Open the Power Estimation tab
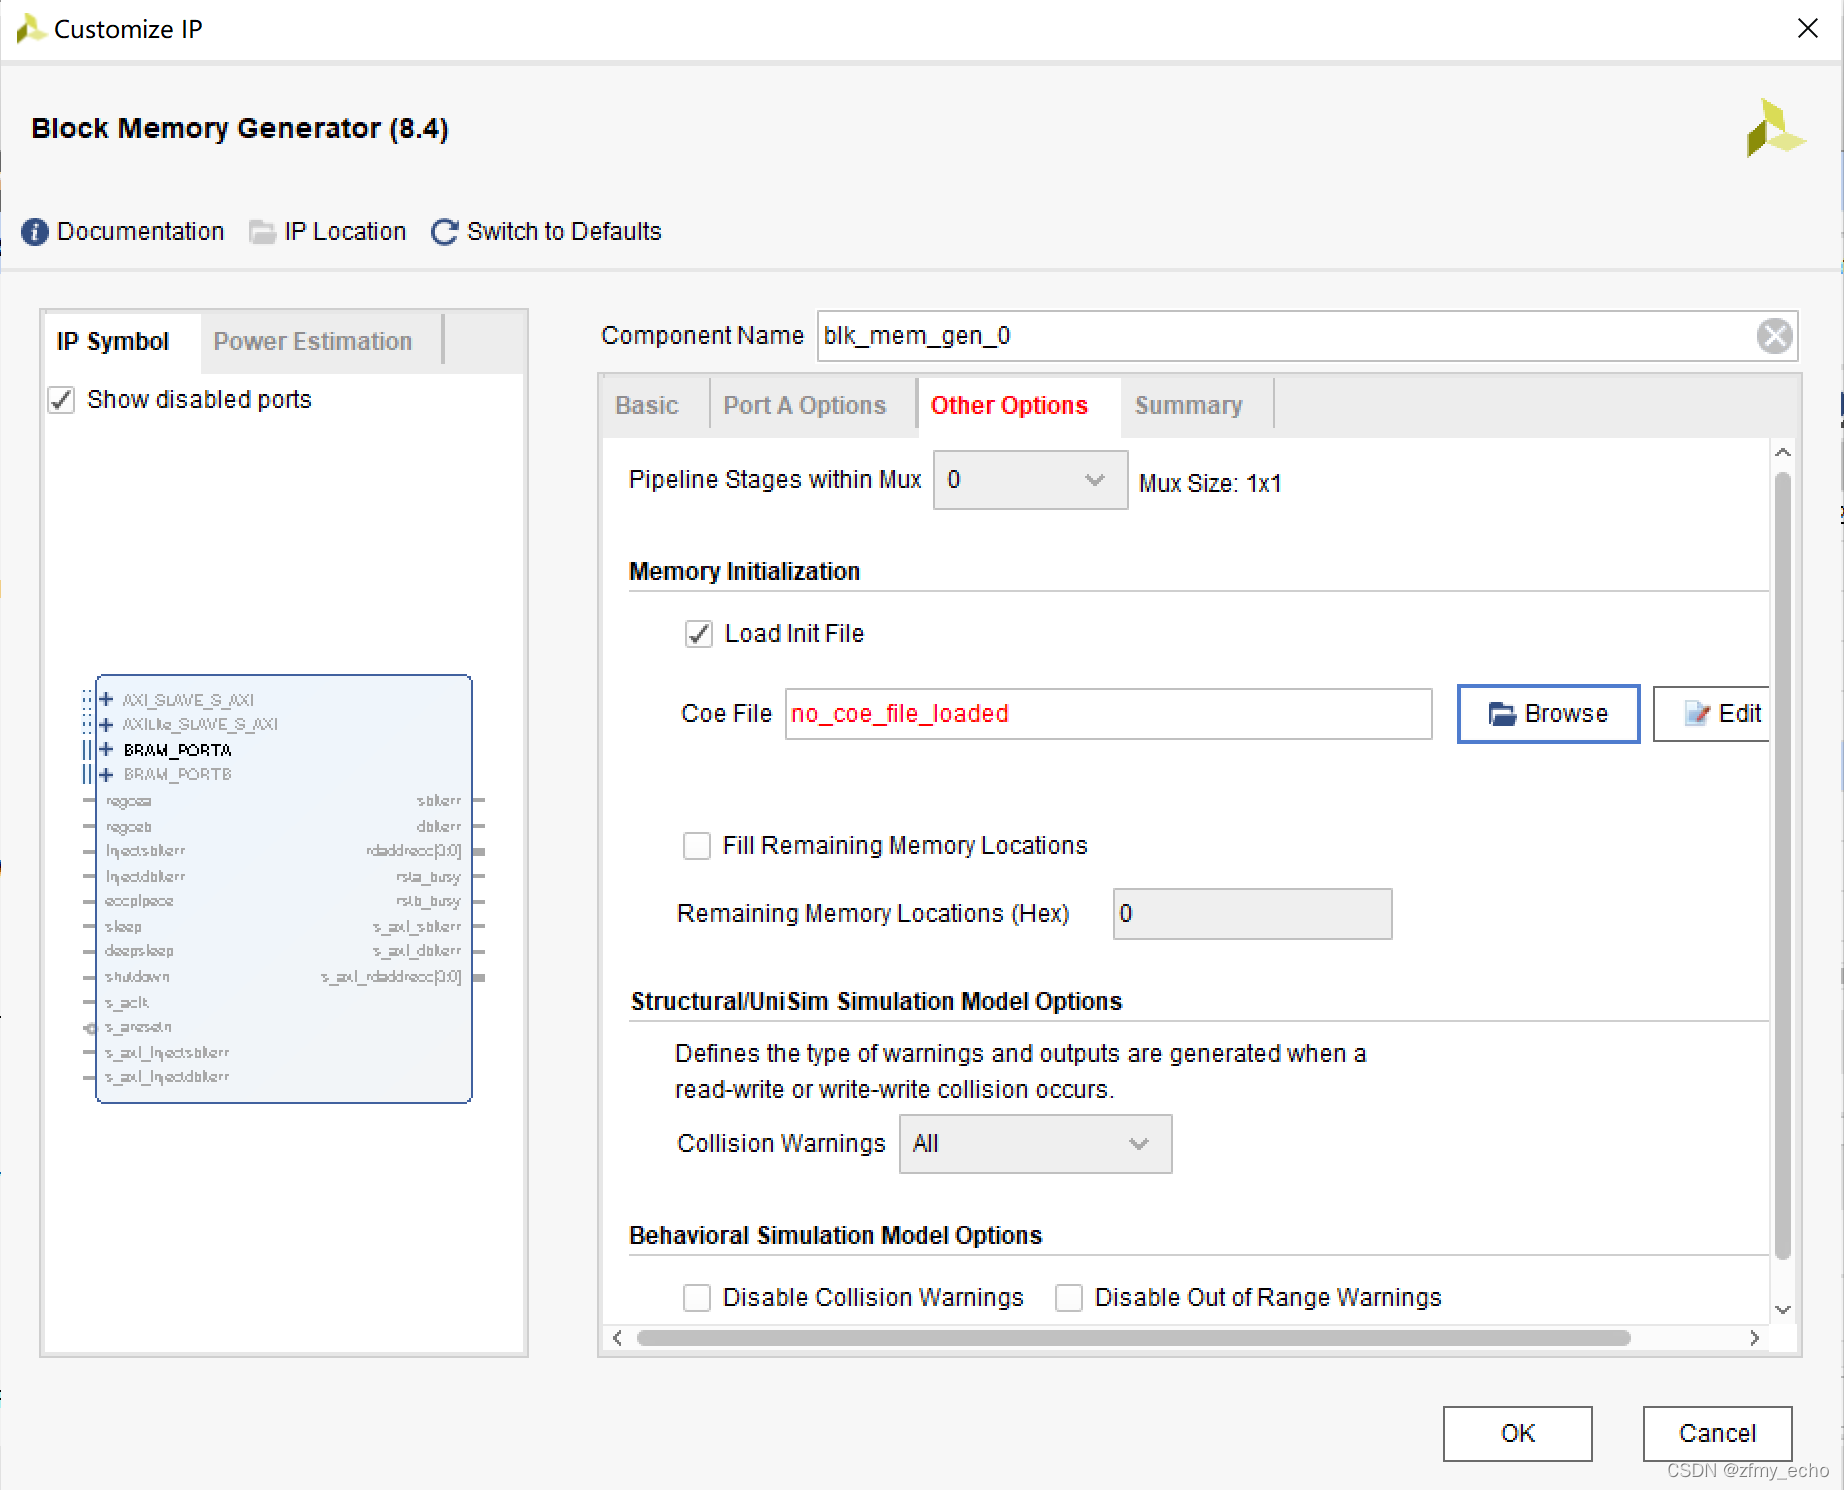Image resolution: width=1844 pixels, height=1490 pixels. click(313, 342)
